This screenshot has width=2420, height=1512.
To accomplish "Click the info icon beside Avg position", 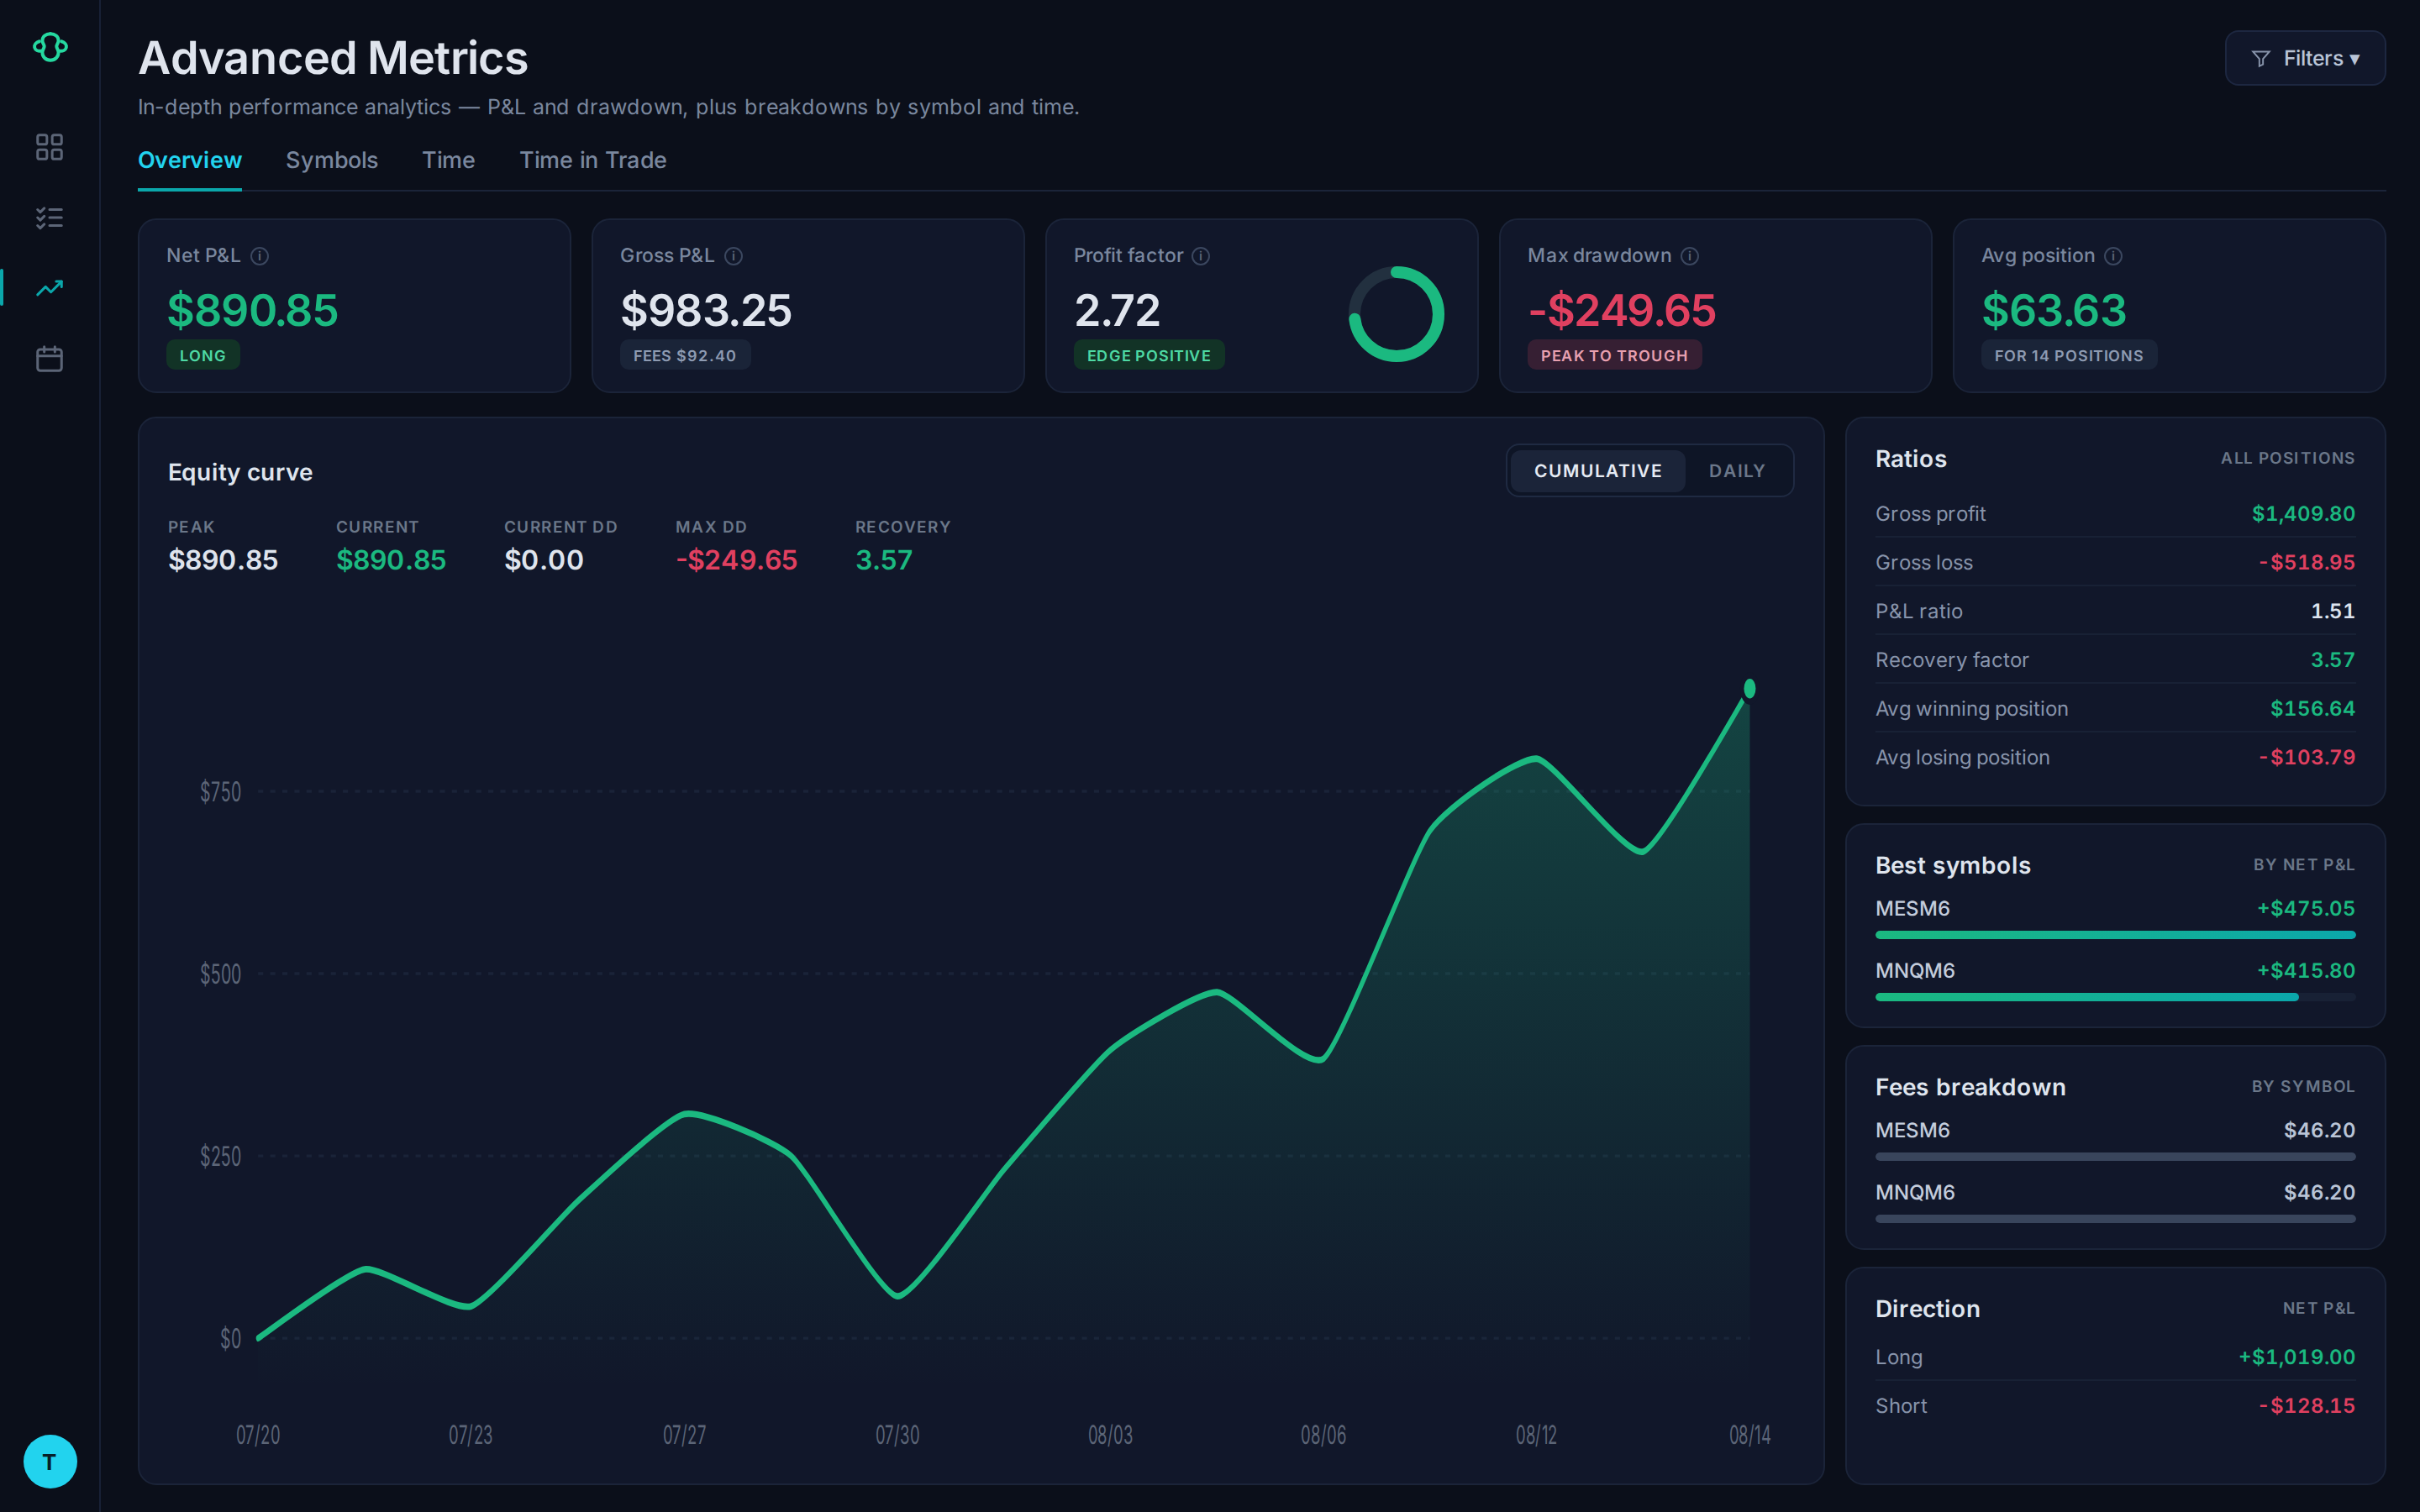I will [x=2113, y=256].
